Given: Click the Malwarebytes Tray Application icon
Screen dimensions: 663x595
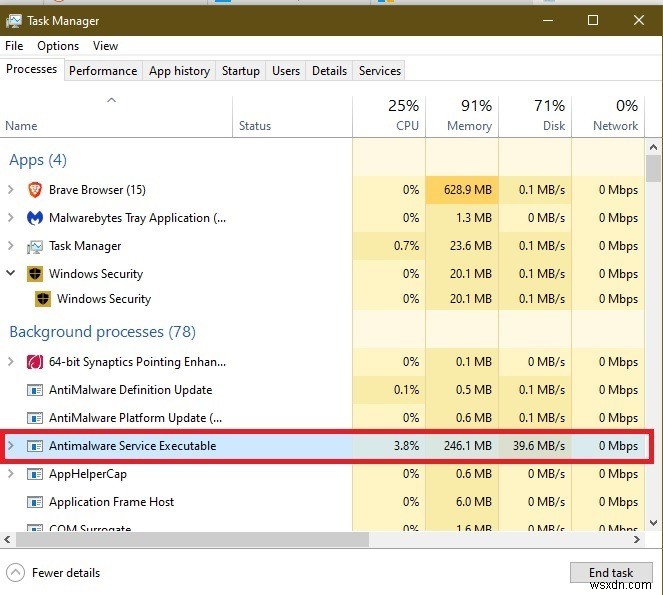Looking at the screenshot, I should pos(35,218).
